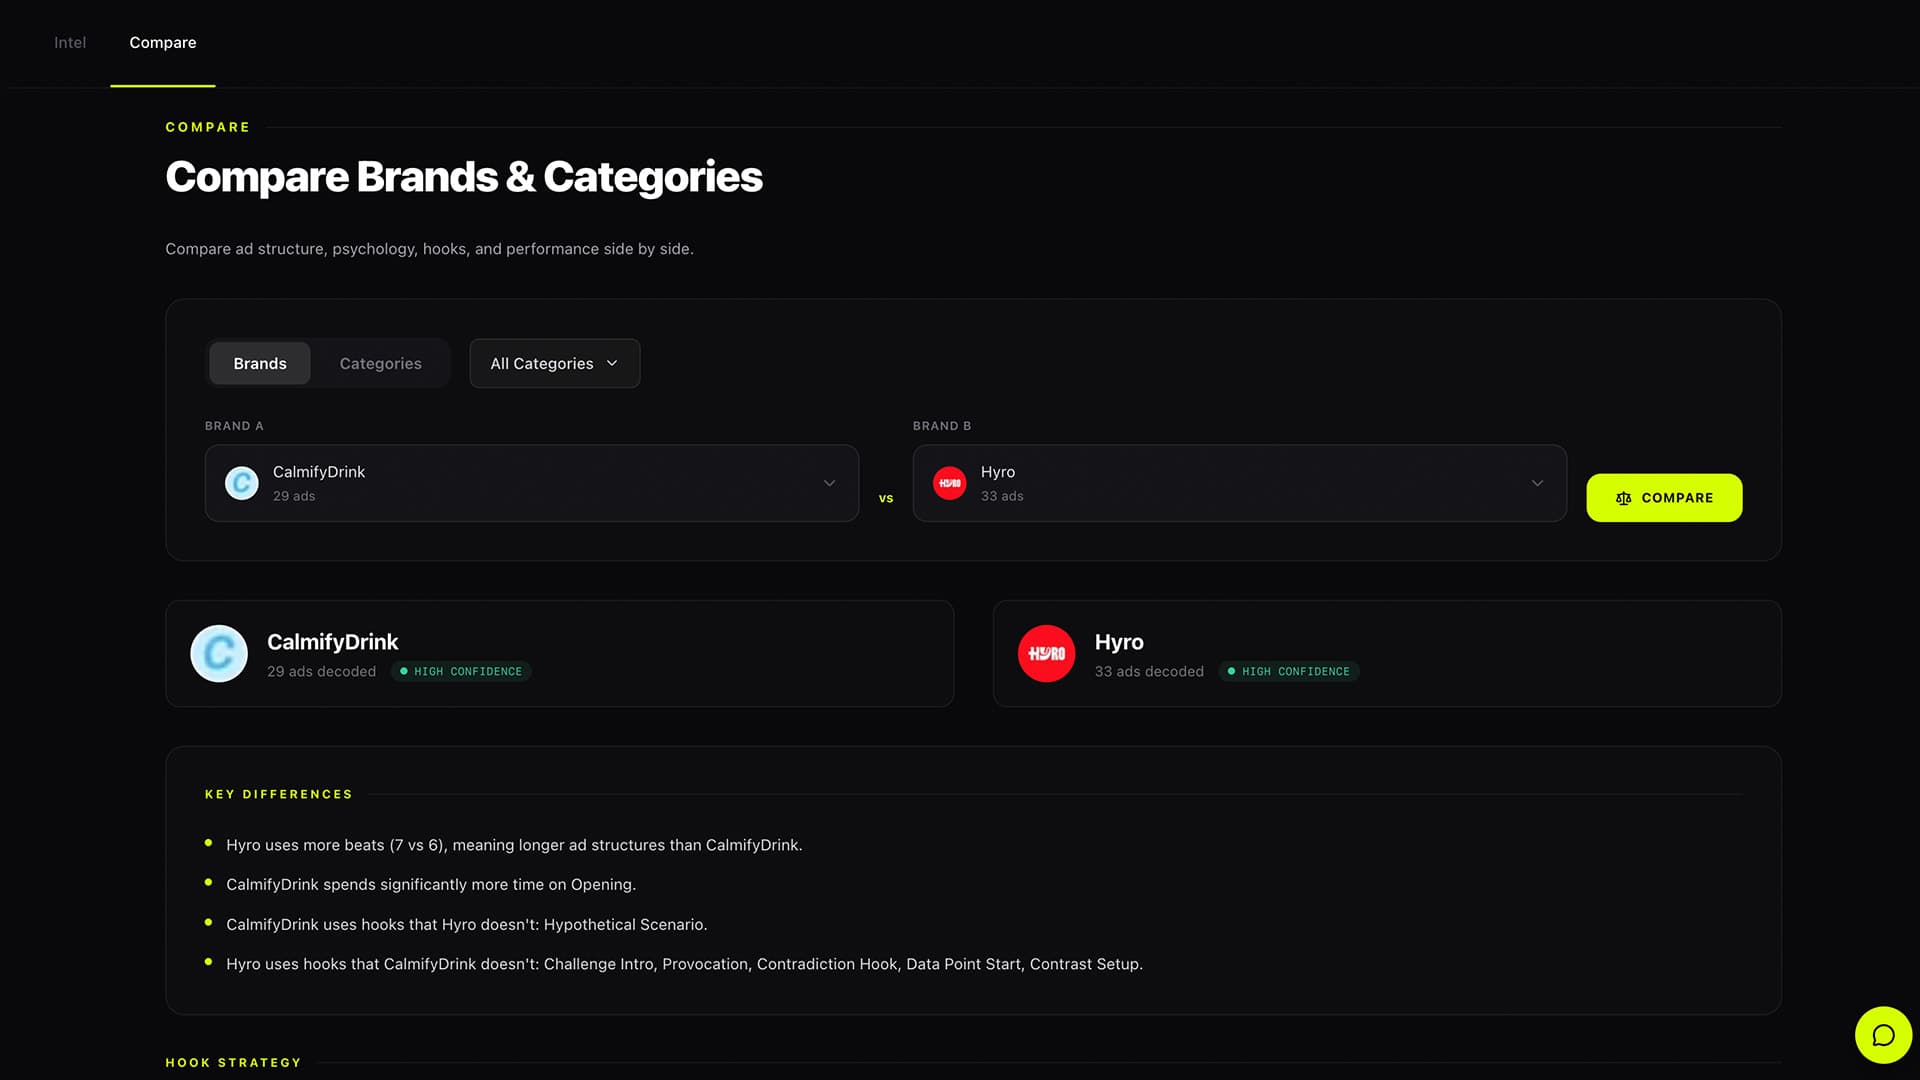
Task: Click the small COMPARE label above heading
Action: 208,127
